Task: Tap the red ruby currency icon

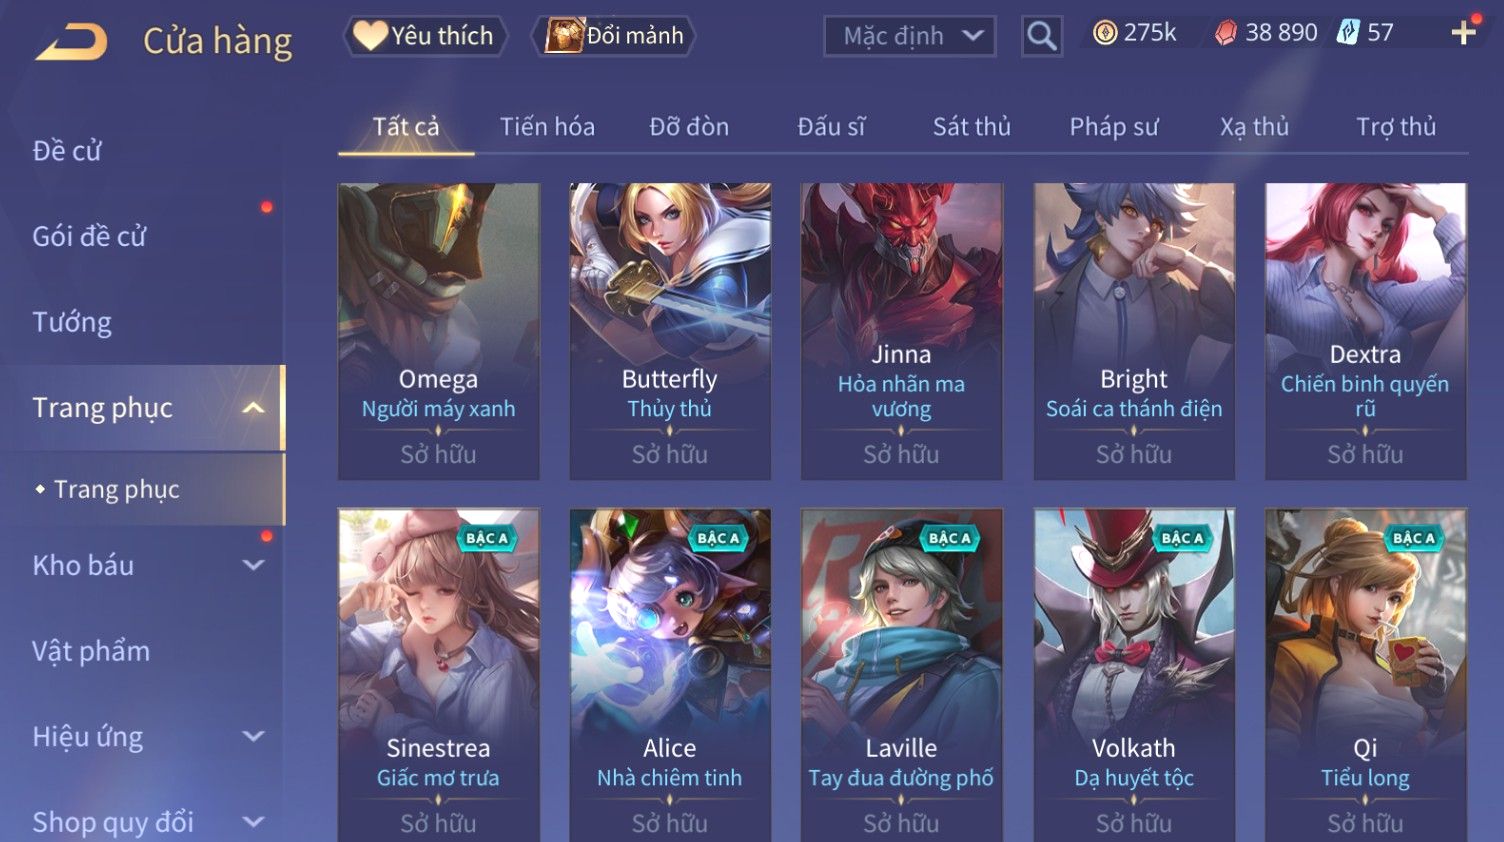Action: (1226, 33)
